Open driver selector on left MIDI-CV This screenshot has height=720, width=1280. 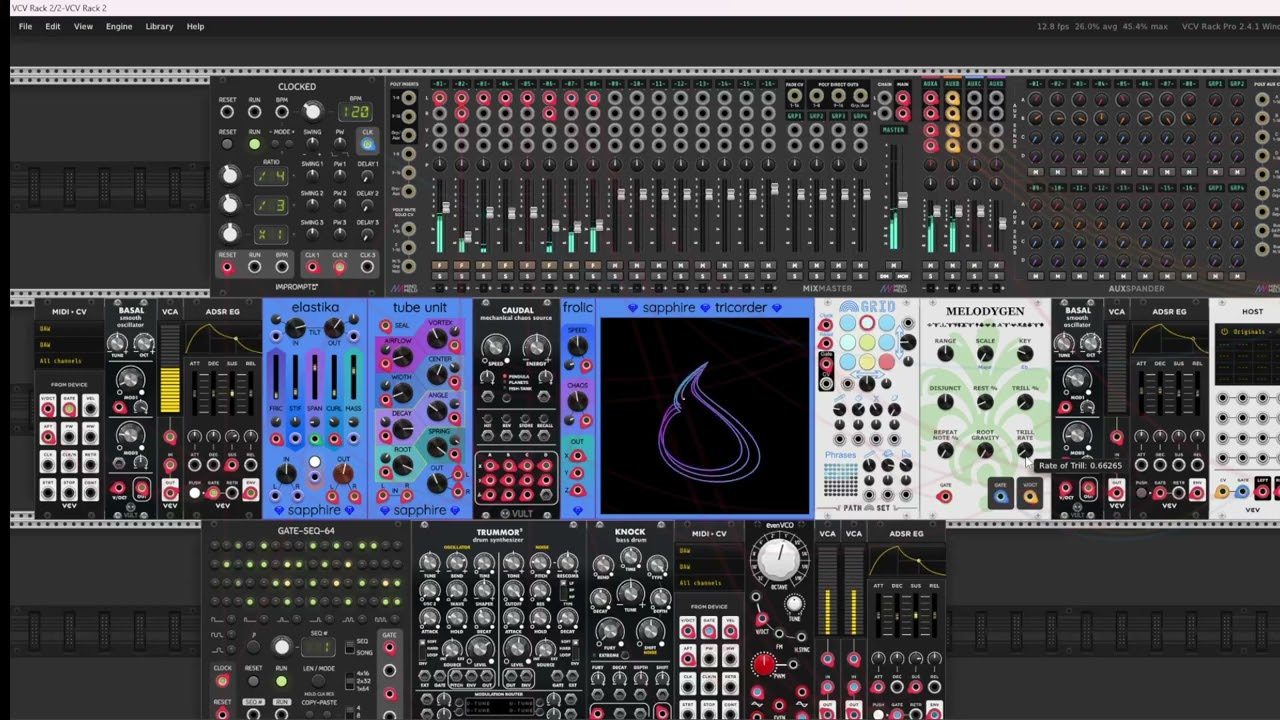69,328
